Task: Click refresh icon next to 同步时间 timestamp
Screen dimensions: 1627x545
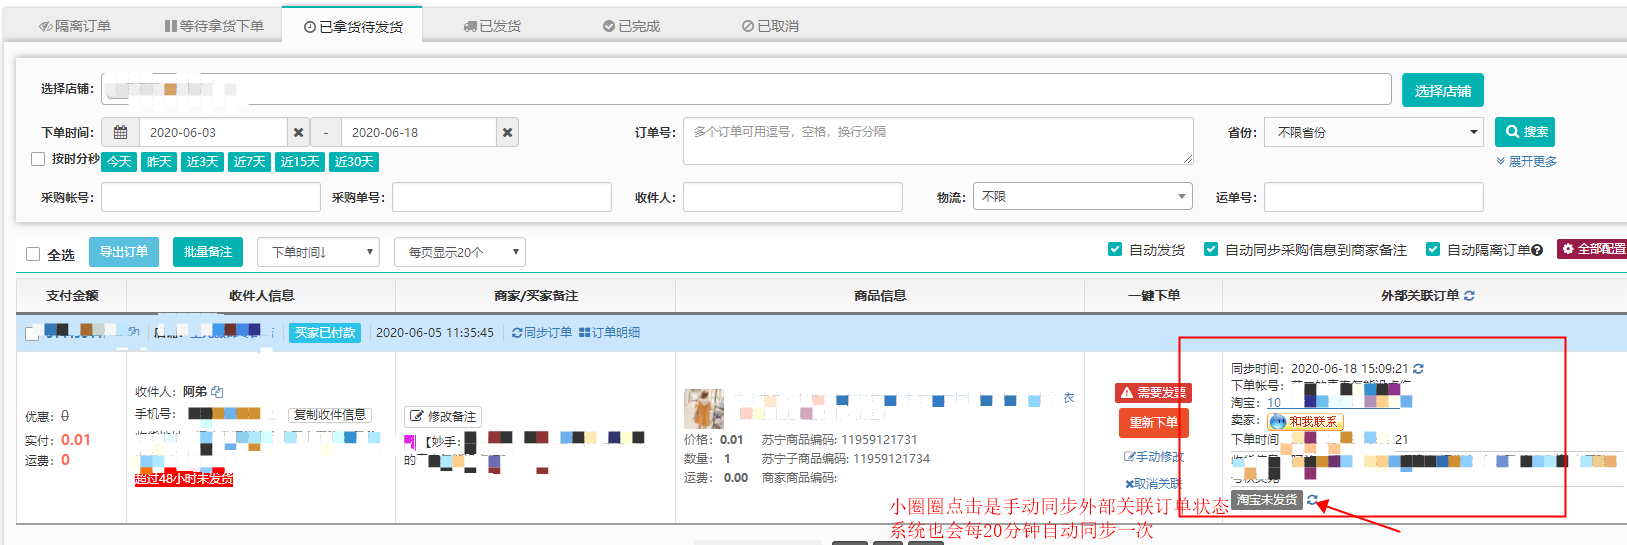Action: point(1418,369)
